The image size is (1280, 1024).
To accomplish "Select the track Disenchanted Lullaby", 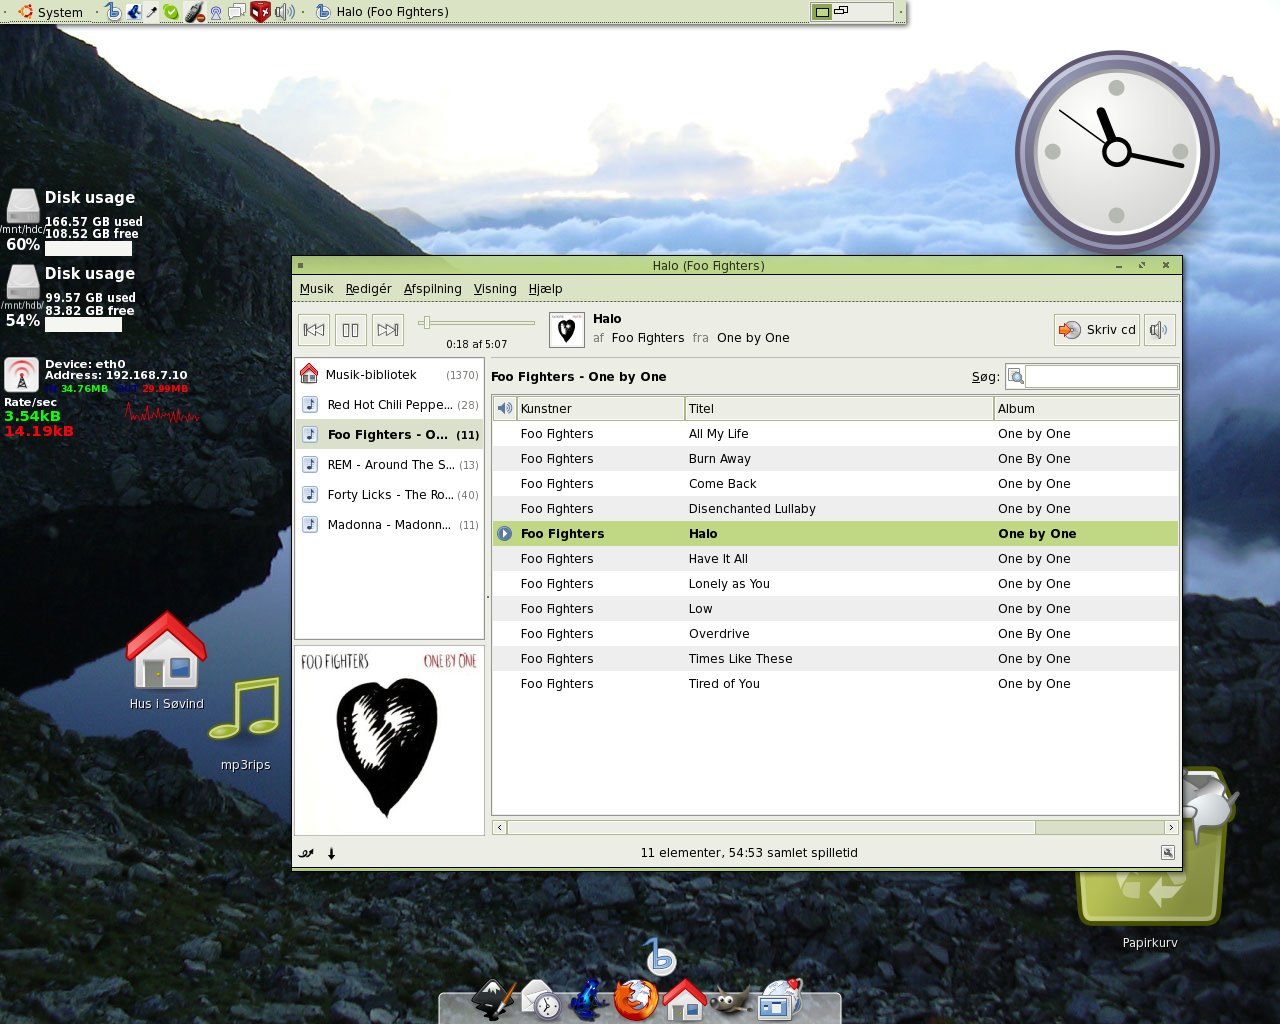I will pos(835,509).
